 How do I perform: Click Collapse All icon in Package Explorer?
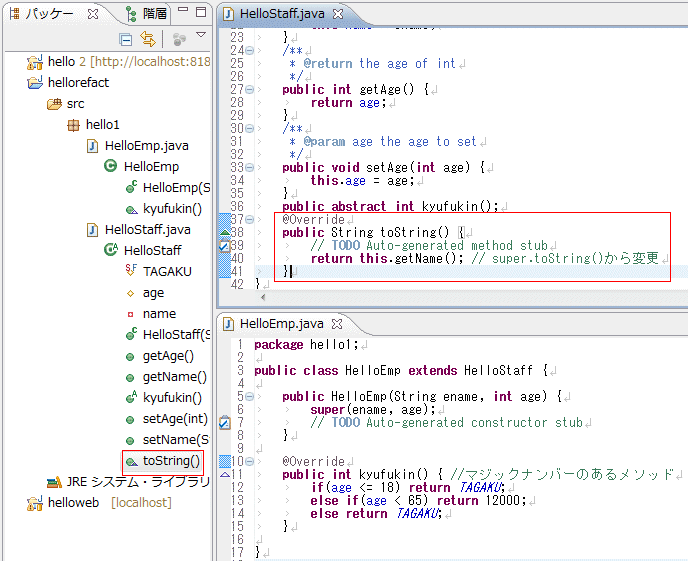(125, 40)
